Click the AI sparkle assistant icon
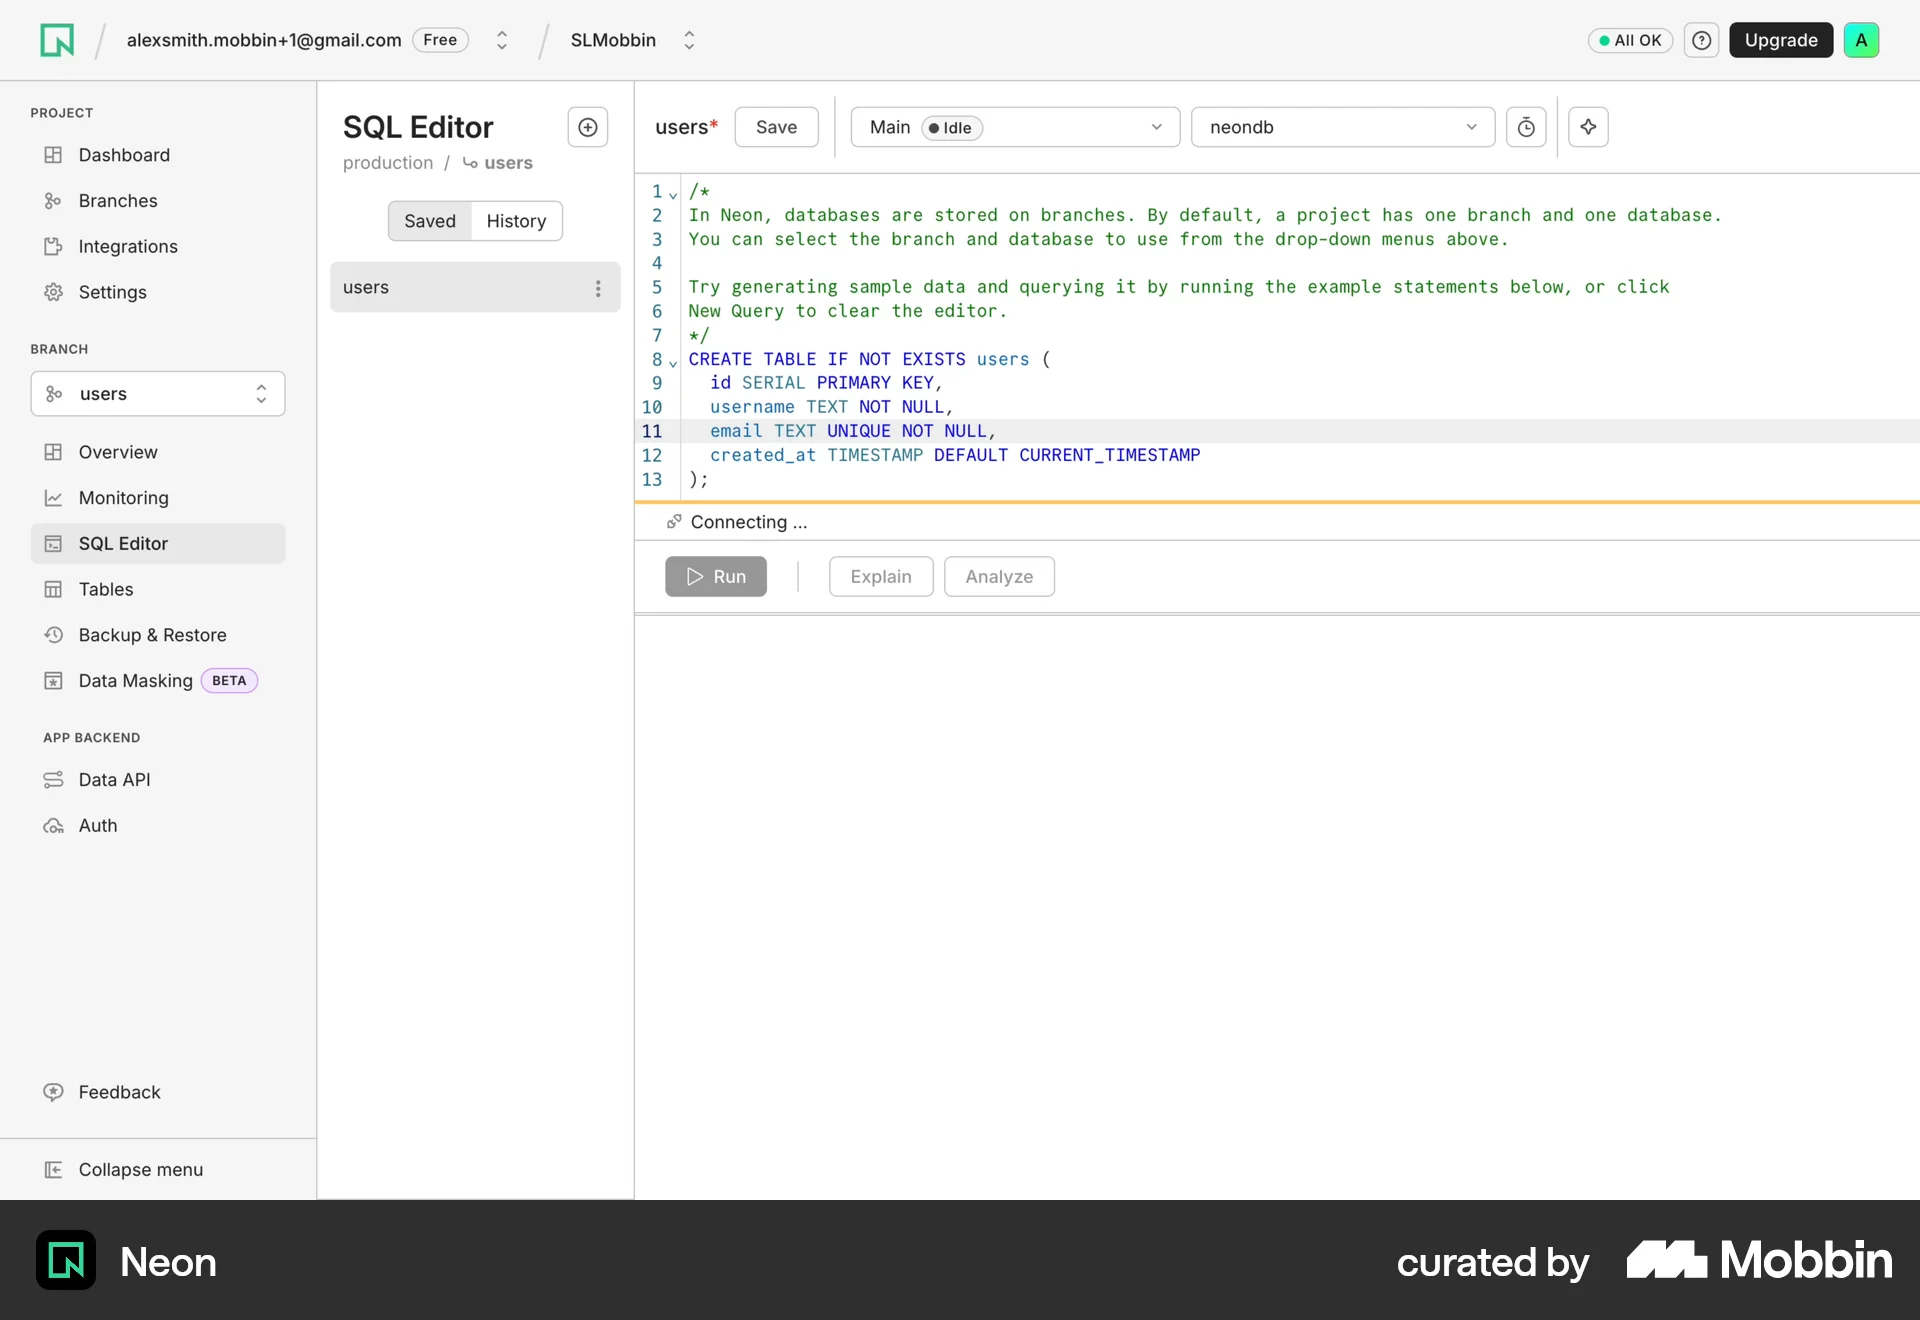 (x=1588, y=127)
